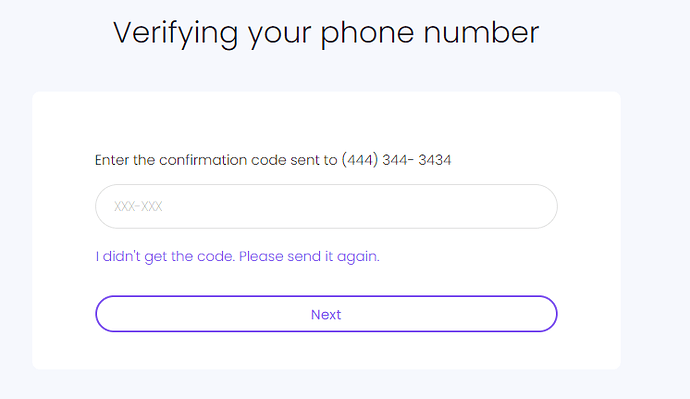
Task: Request the code again via resend link
Action: coord(237,256)
